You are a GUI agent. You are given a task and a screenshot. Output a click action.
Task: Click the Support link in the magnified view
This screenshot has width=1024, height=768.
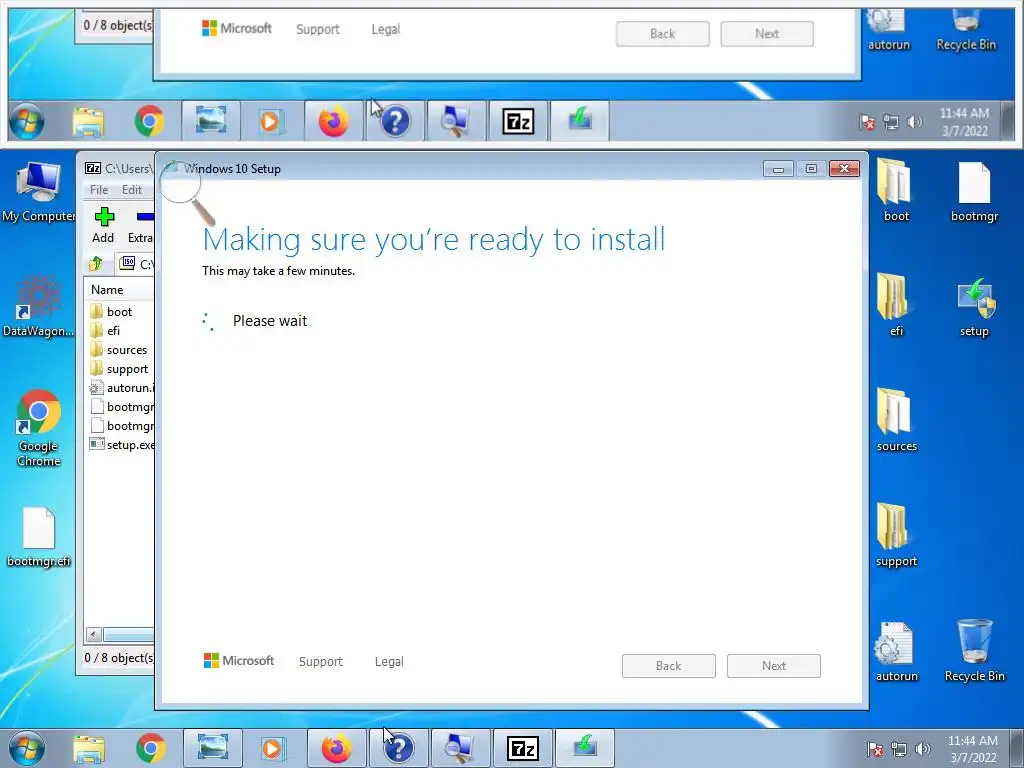318,29
